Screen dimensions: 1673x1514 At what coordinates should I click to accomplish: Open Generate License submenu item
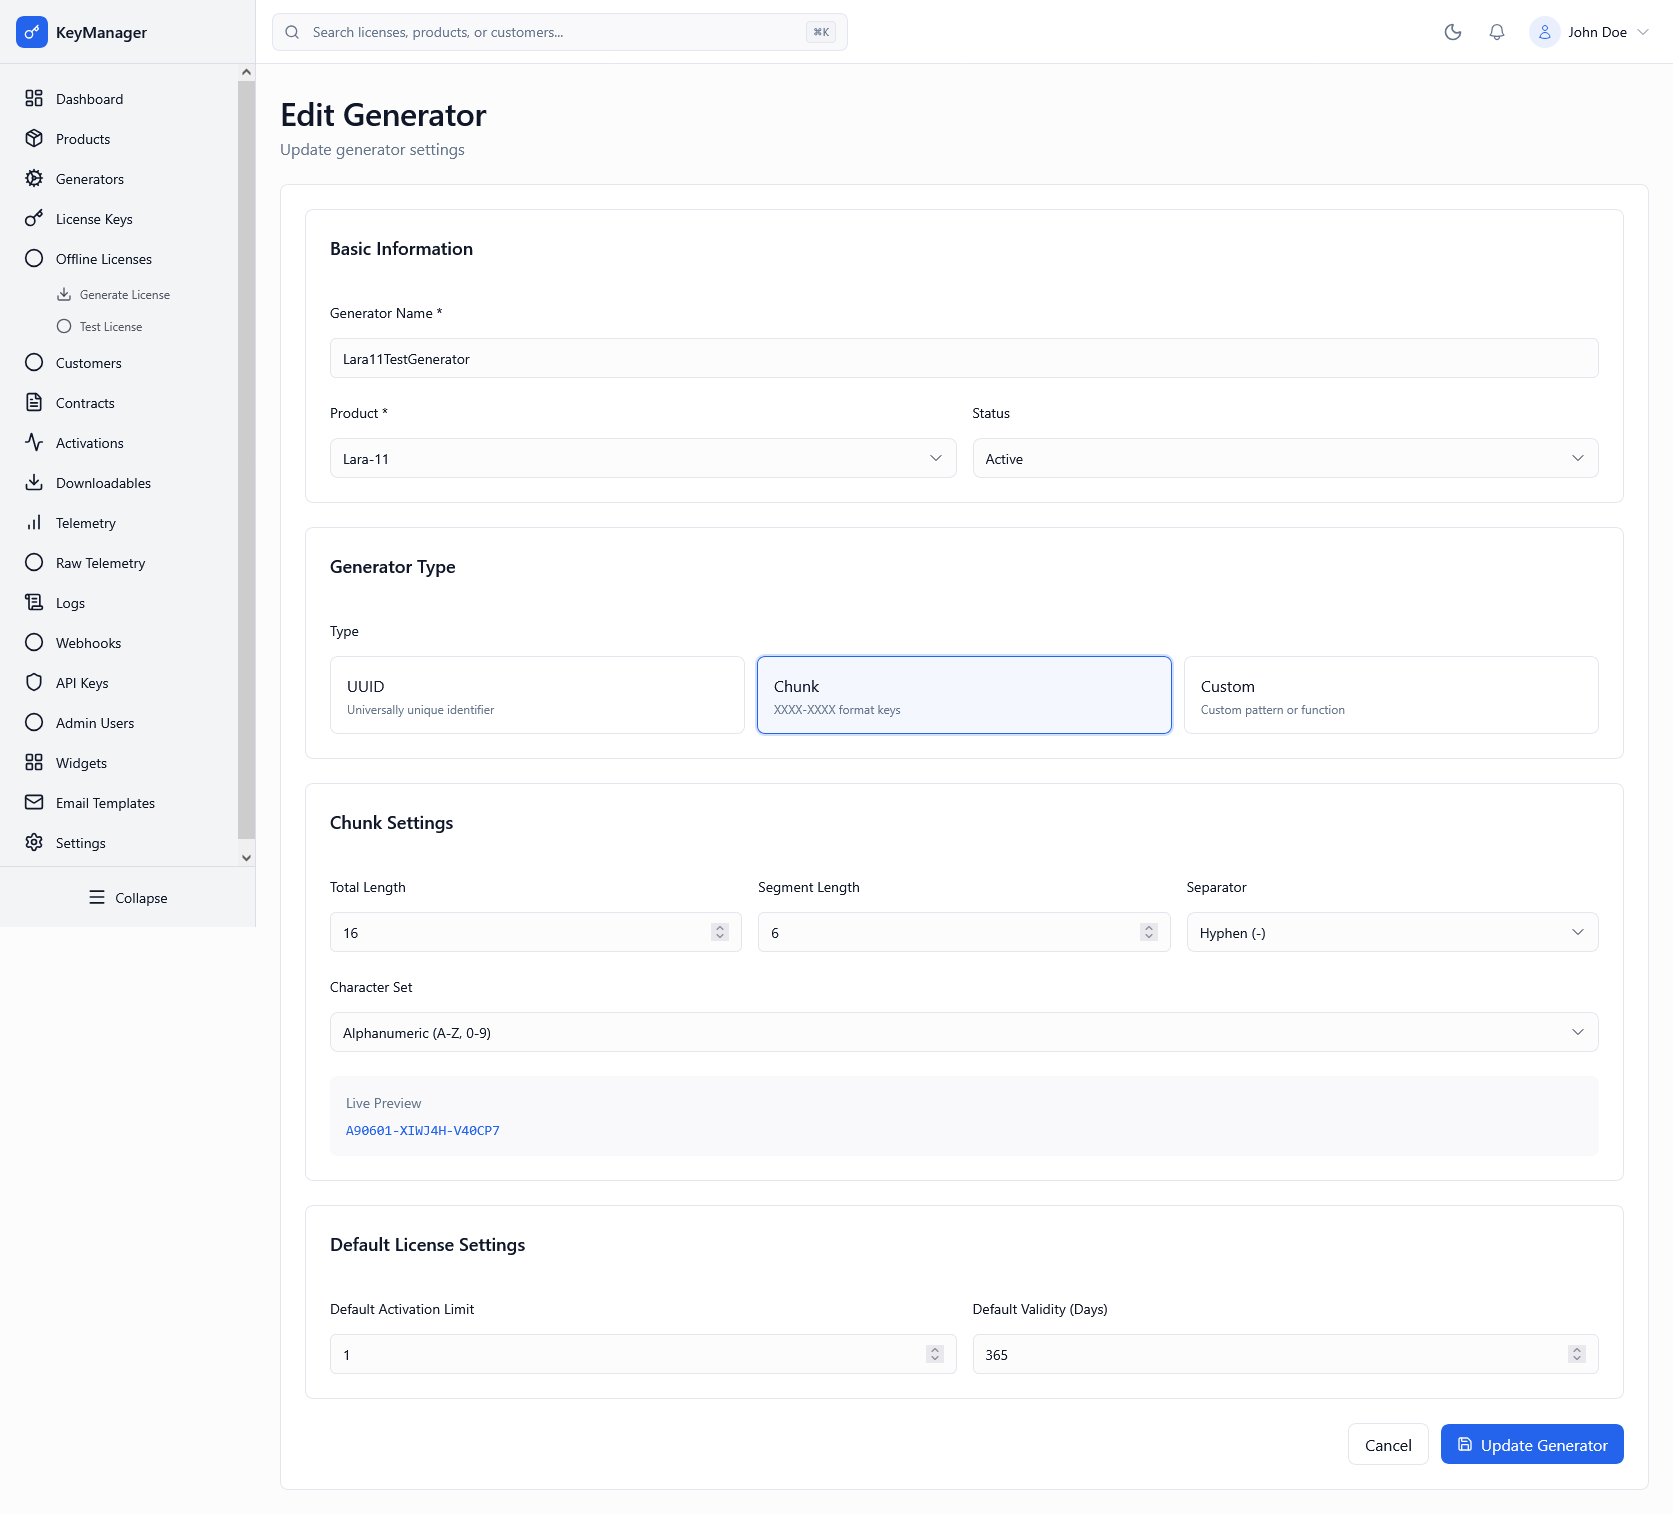[x=124, y=295]
